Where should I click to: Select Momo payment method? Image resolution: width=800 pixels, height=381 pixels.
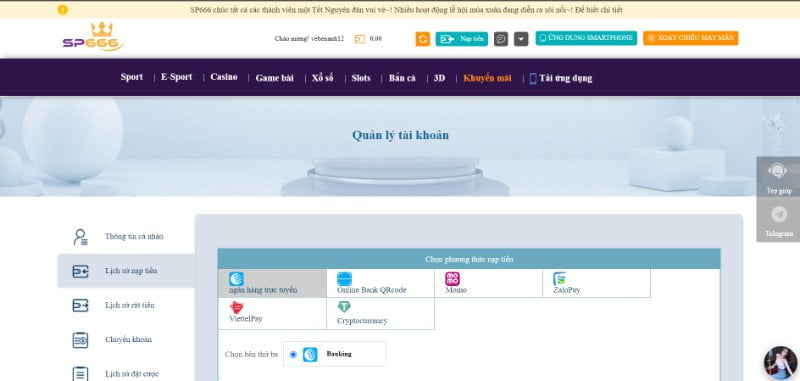[488, 284]
